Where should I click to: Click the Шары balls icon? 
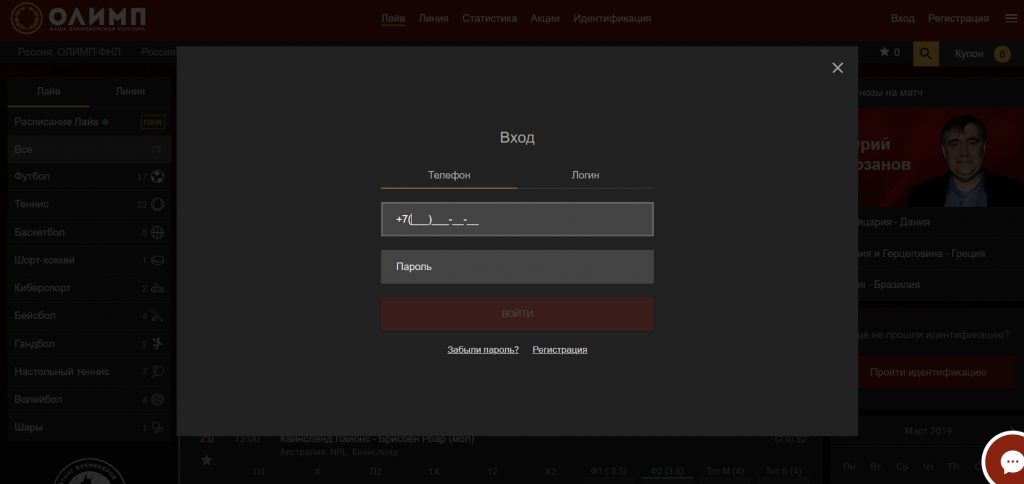[x=157, y=428]
